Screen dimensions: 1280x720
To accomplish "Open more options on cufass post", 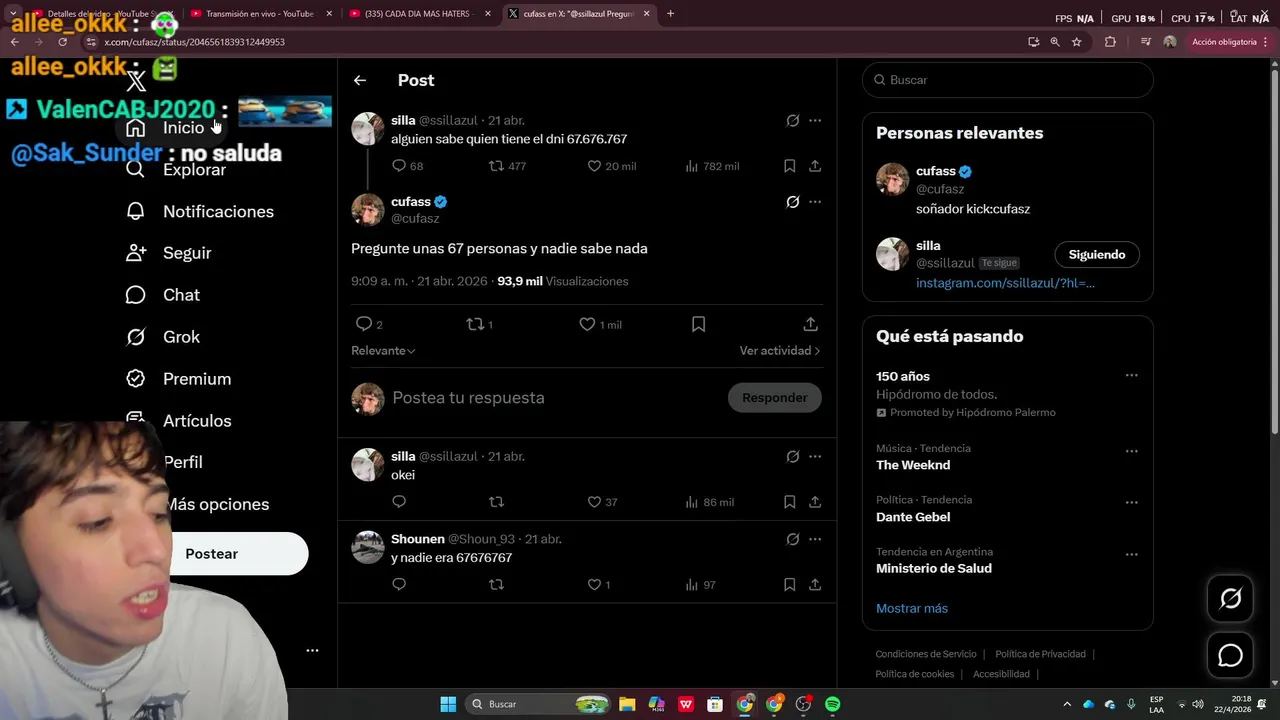I will [x=815, y=202].
